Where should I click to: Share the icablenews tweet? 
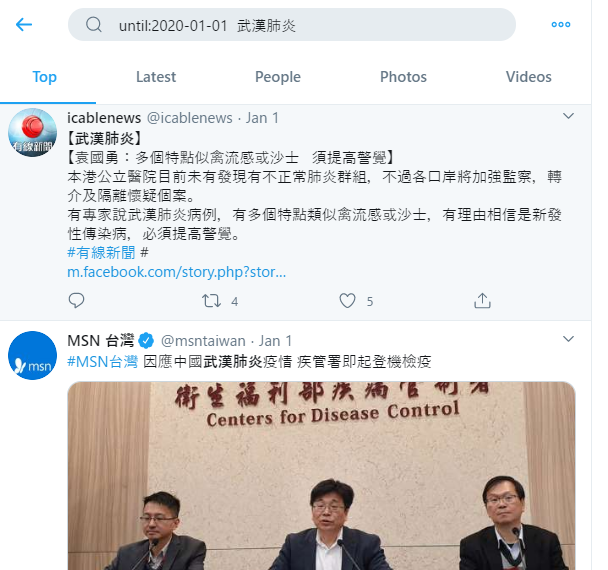[482, 301]
